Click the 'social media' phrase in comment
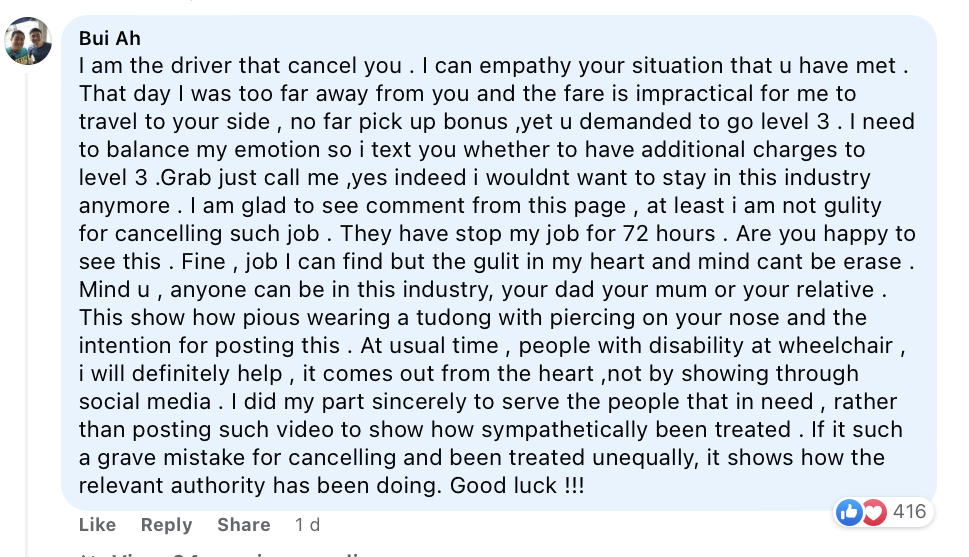969x557 pixels. coord(145,402)
